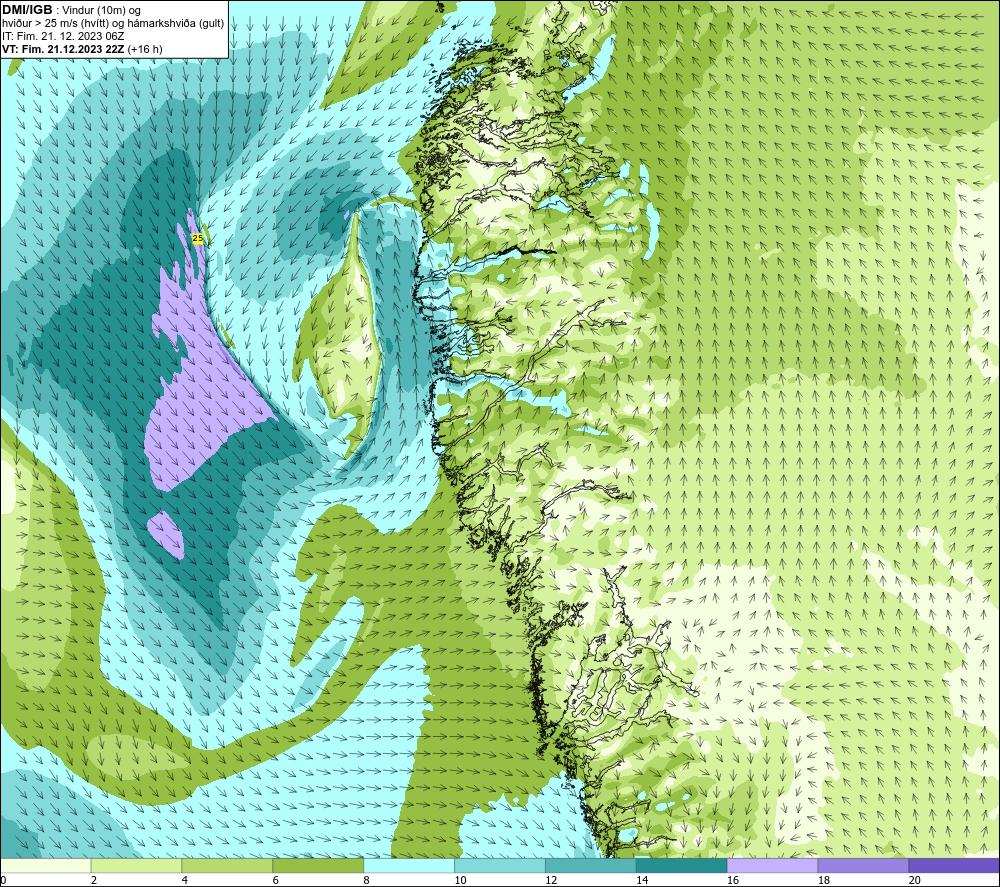
Task: Click the yellow 25 max gust label
Action: 198,238
